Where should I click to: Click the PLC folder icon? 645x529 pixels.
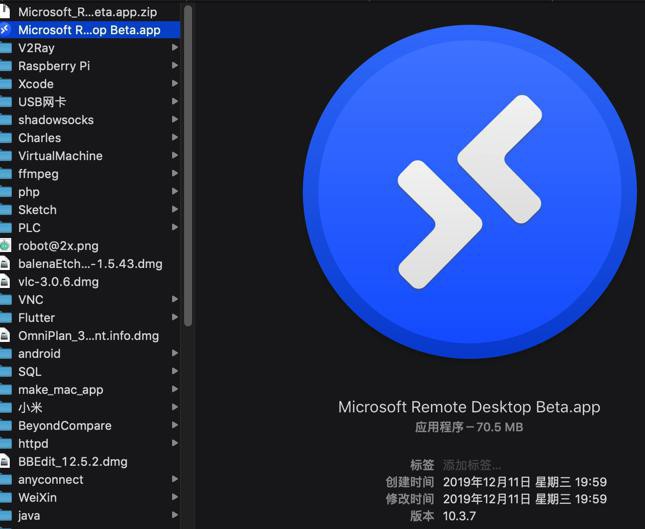click(x=5, y=227)
